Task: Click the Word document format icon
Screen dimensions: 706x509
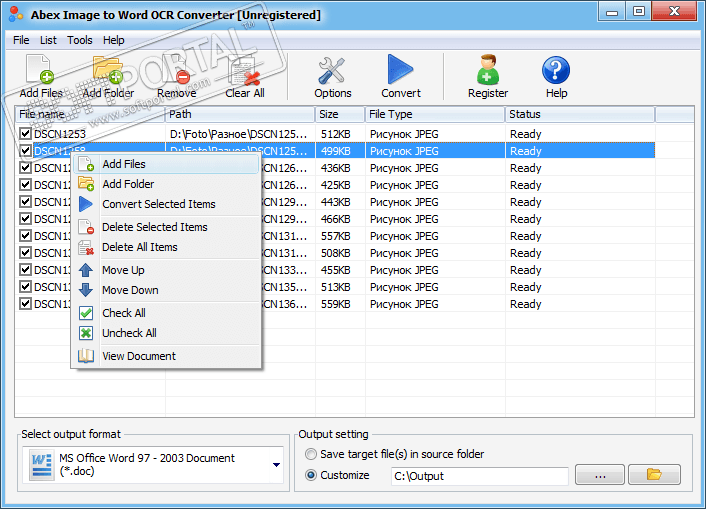Action: (x=41, y=466)
